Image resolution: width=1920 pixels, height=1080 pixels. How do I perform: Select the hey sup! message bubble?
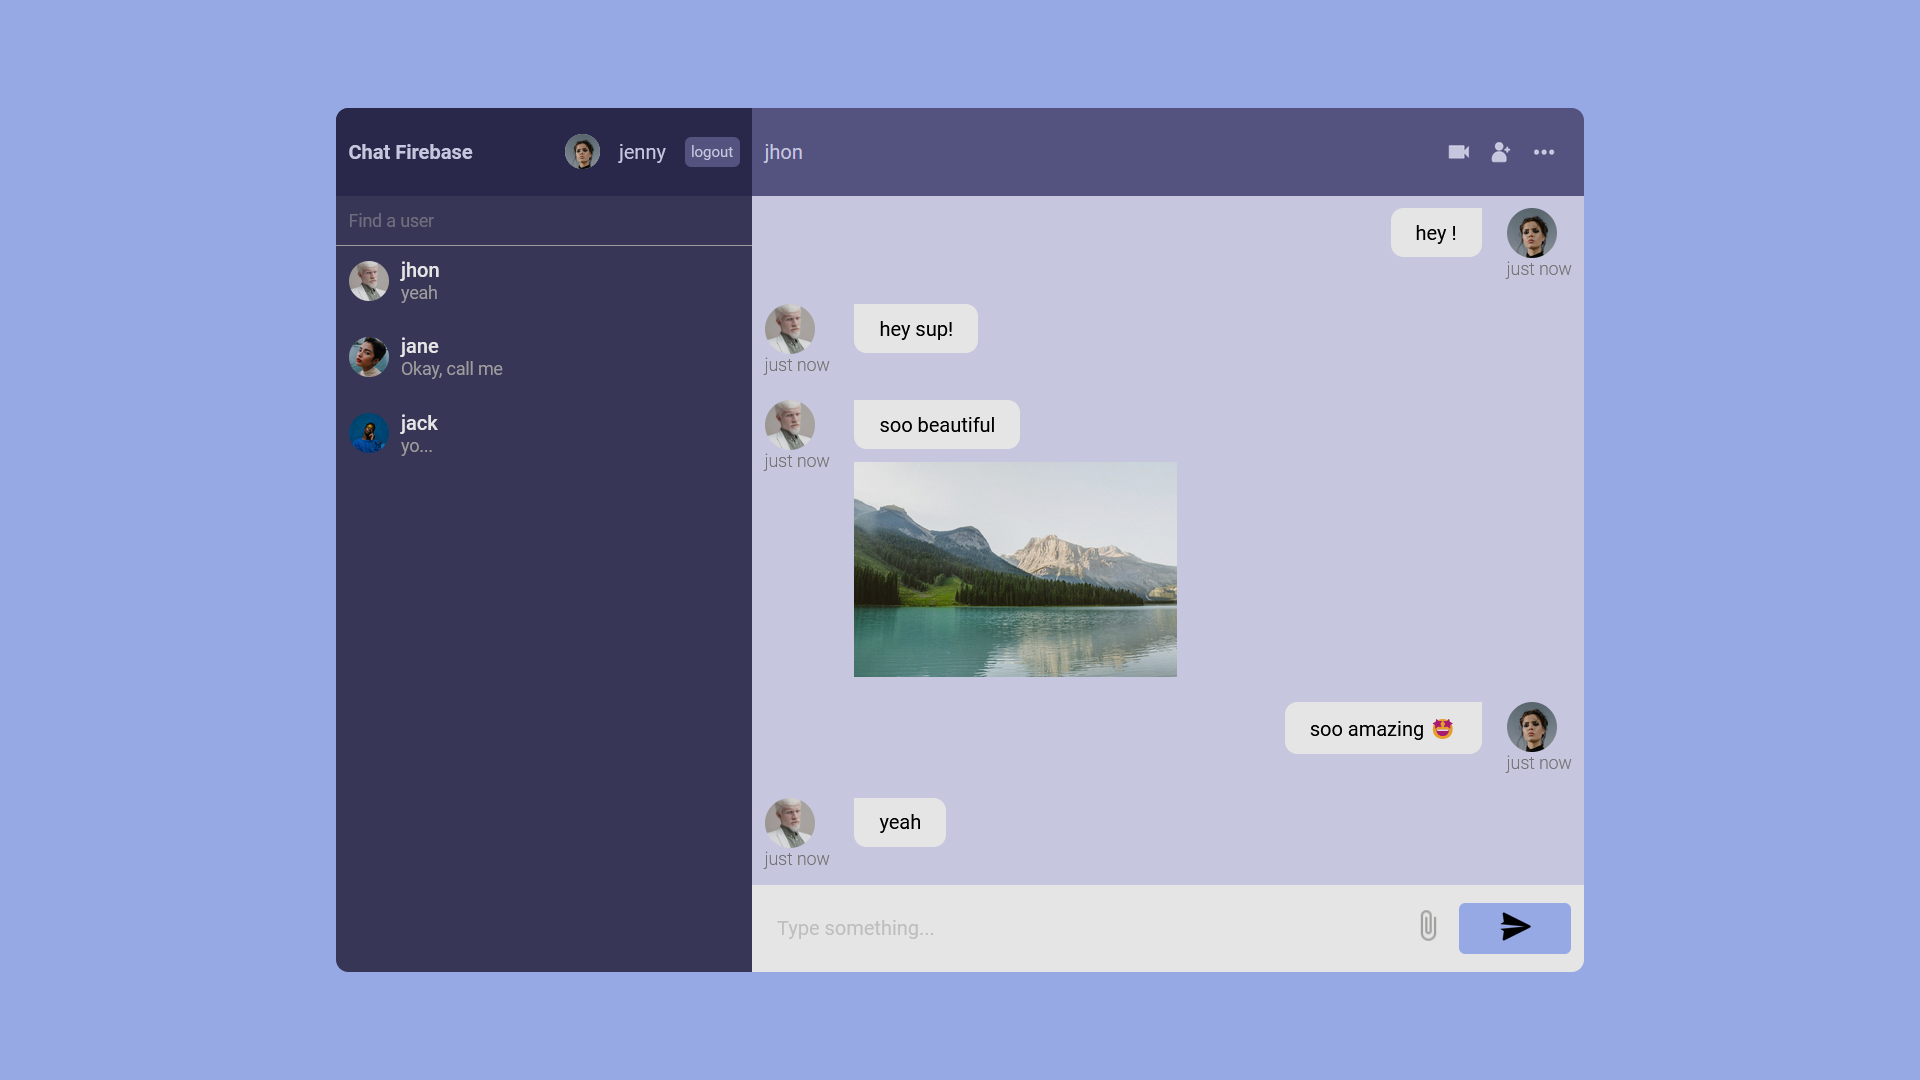click(915, 328)
